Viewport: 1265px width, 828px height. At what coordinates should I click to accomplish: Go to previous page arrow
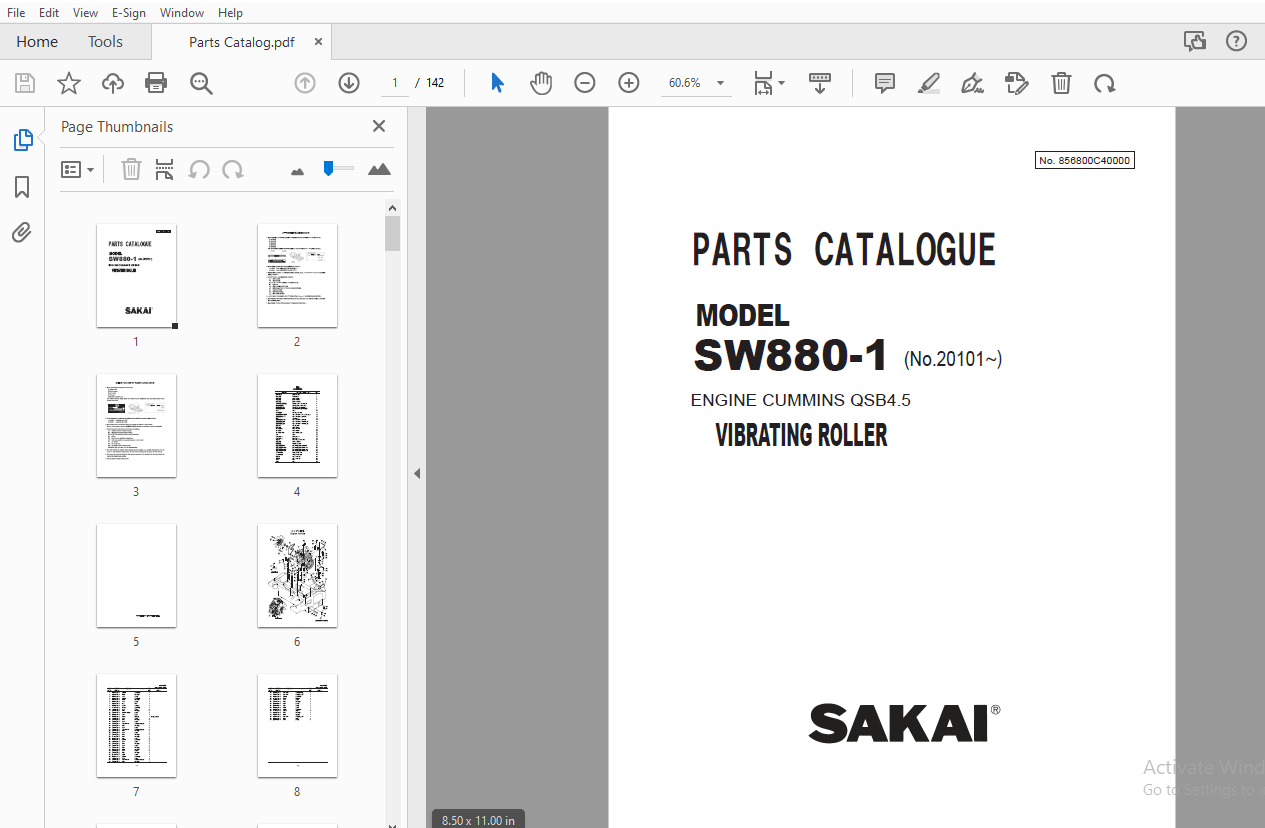click(x=305, y=83)
